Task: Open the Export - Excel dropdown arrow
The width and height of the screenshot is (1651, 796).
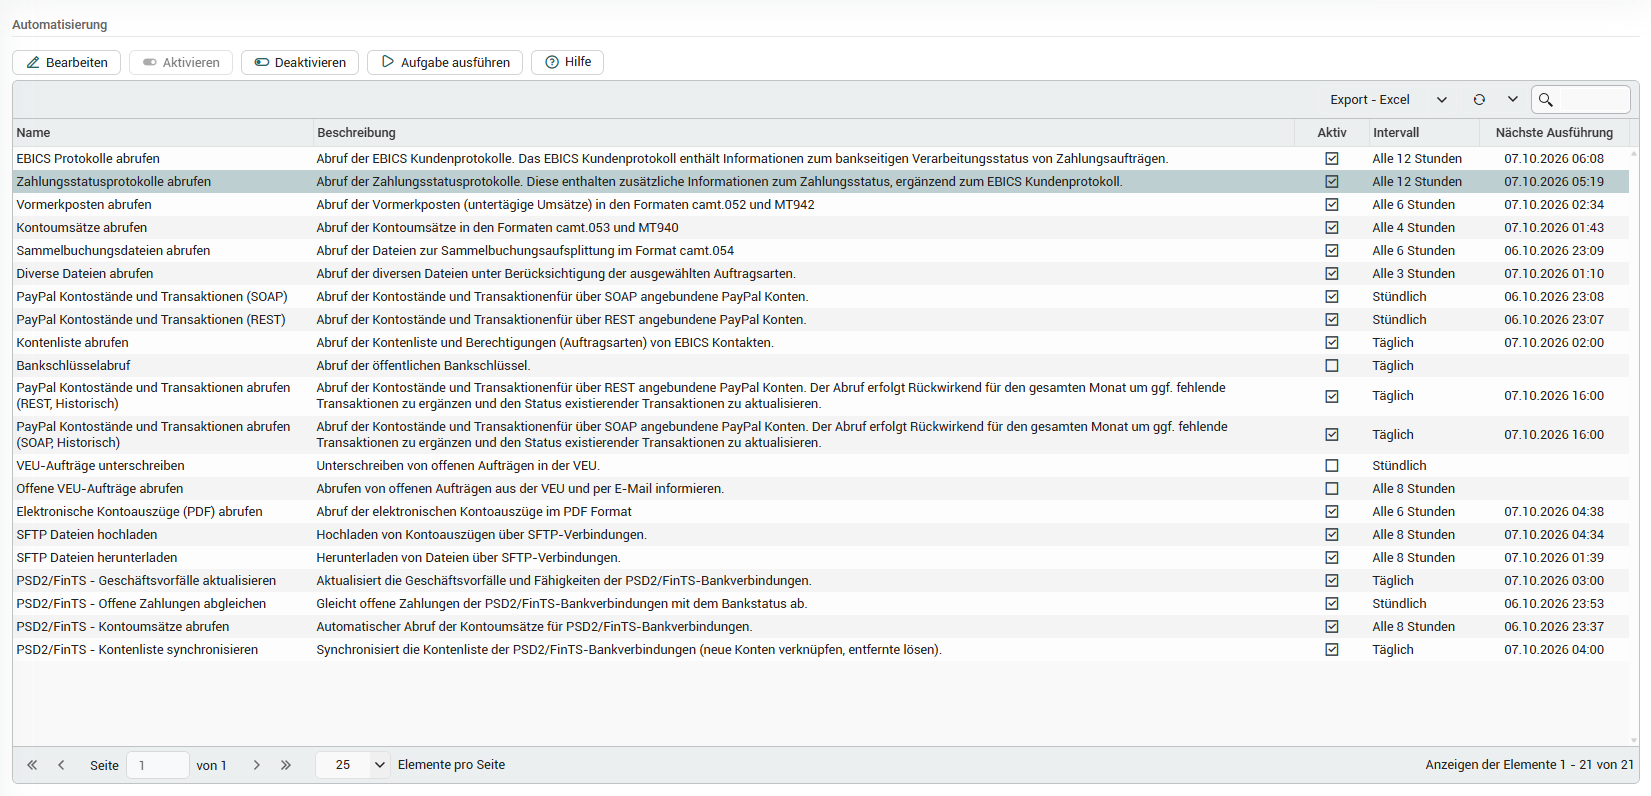Action: coord(1442,100)
